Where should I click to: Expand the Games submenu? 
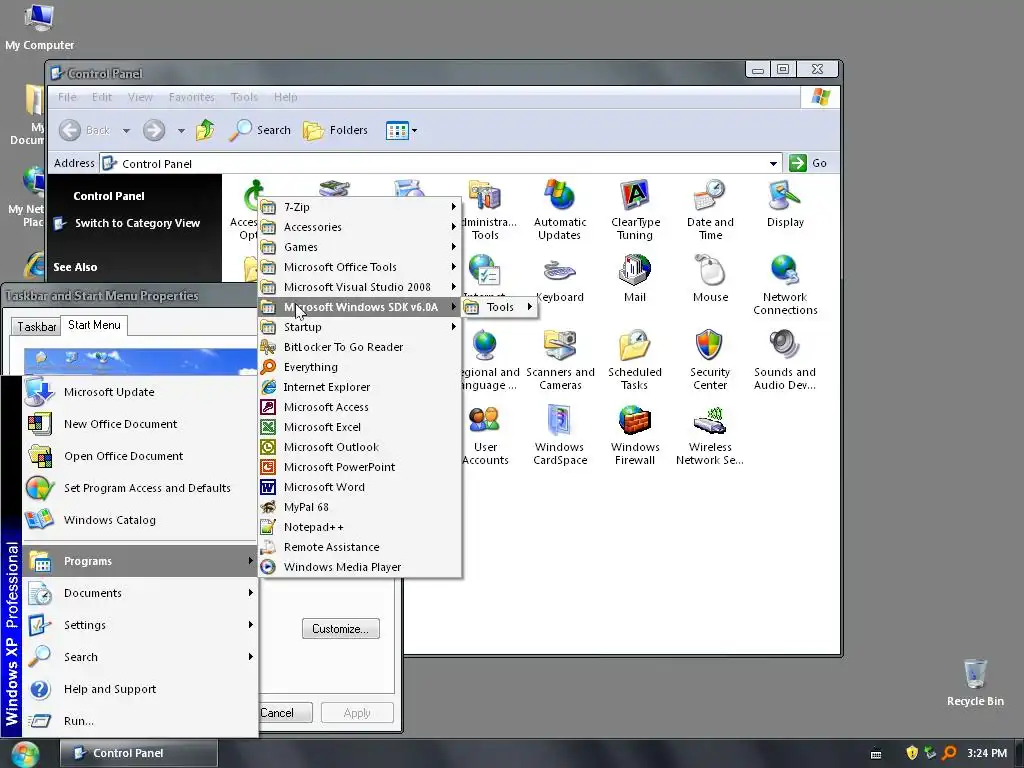click(360, 248)
